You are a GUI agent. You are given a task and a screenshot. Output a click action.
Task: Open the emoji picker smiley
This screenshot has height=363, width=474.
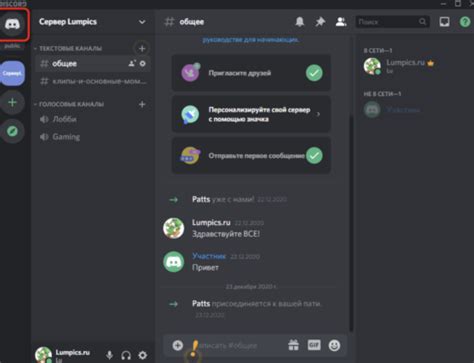334,345
